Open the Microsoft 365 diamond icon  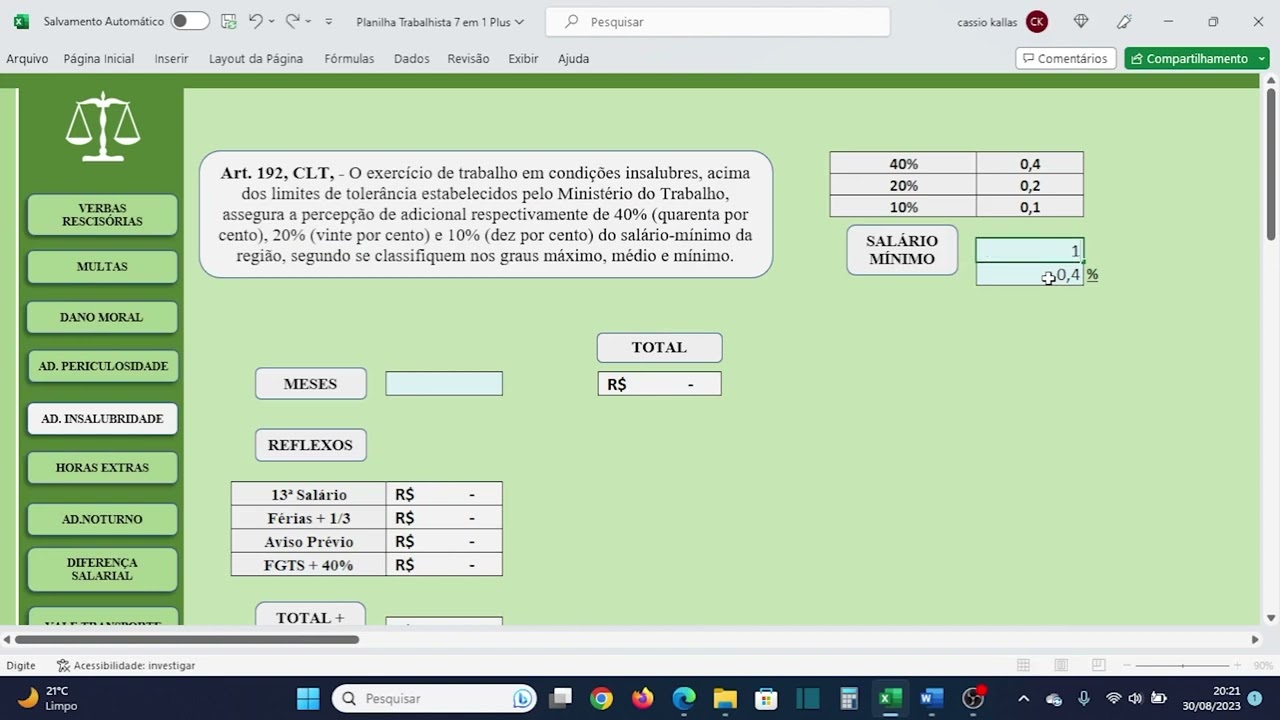[x=1081, y=21]
